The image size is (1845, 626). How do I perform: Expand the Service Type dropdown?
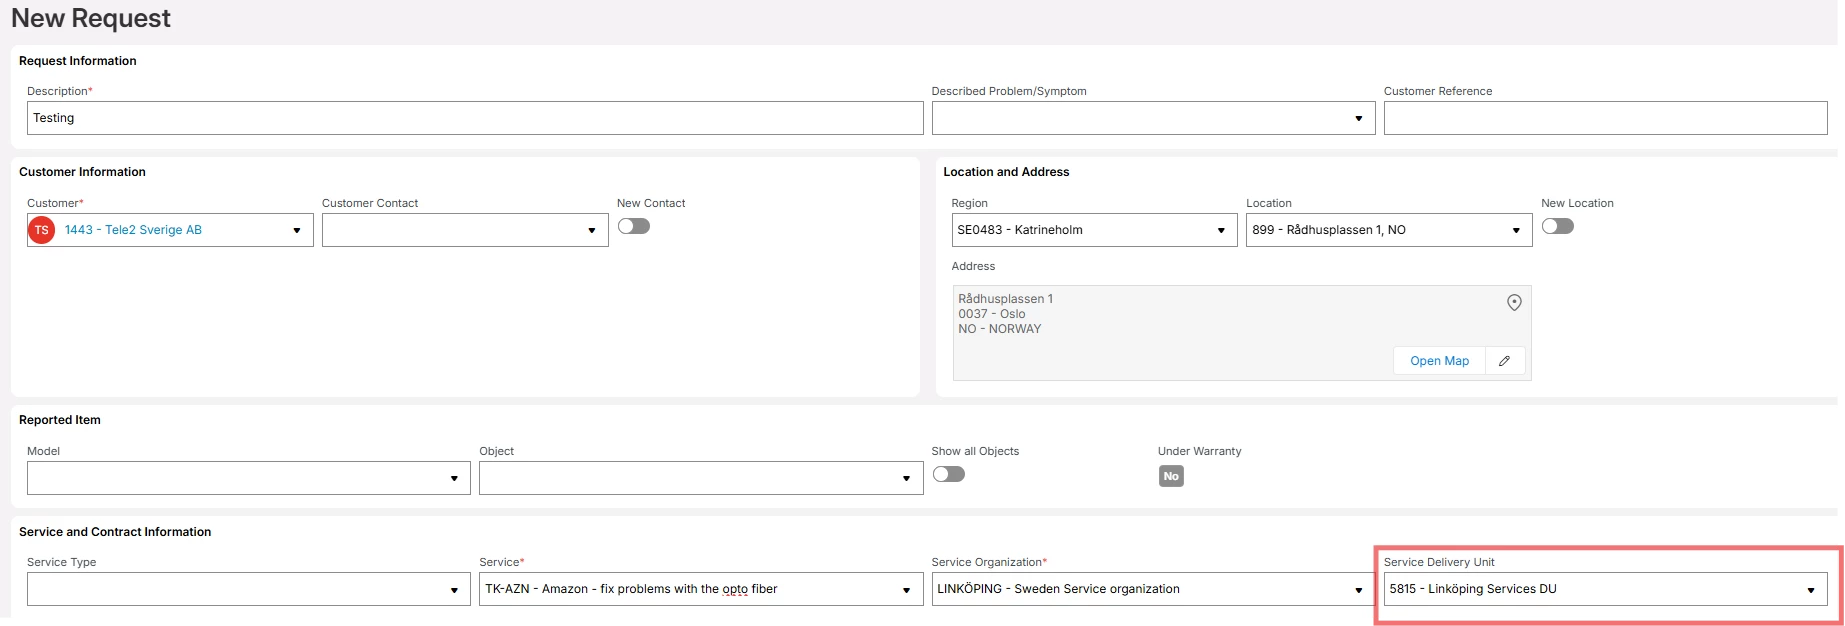pos(454,590)
